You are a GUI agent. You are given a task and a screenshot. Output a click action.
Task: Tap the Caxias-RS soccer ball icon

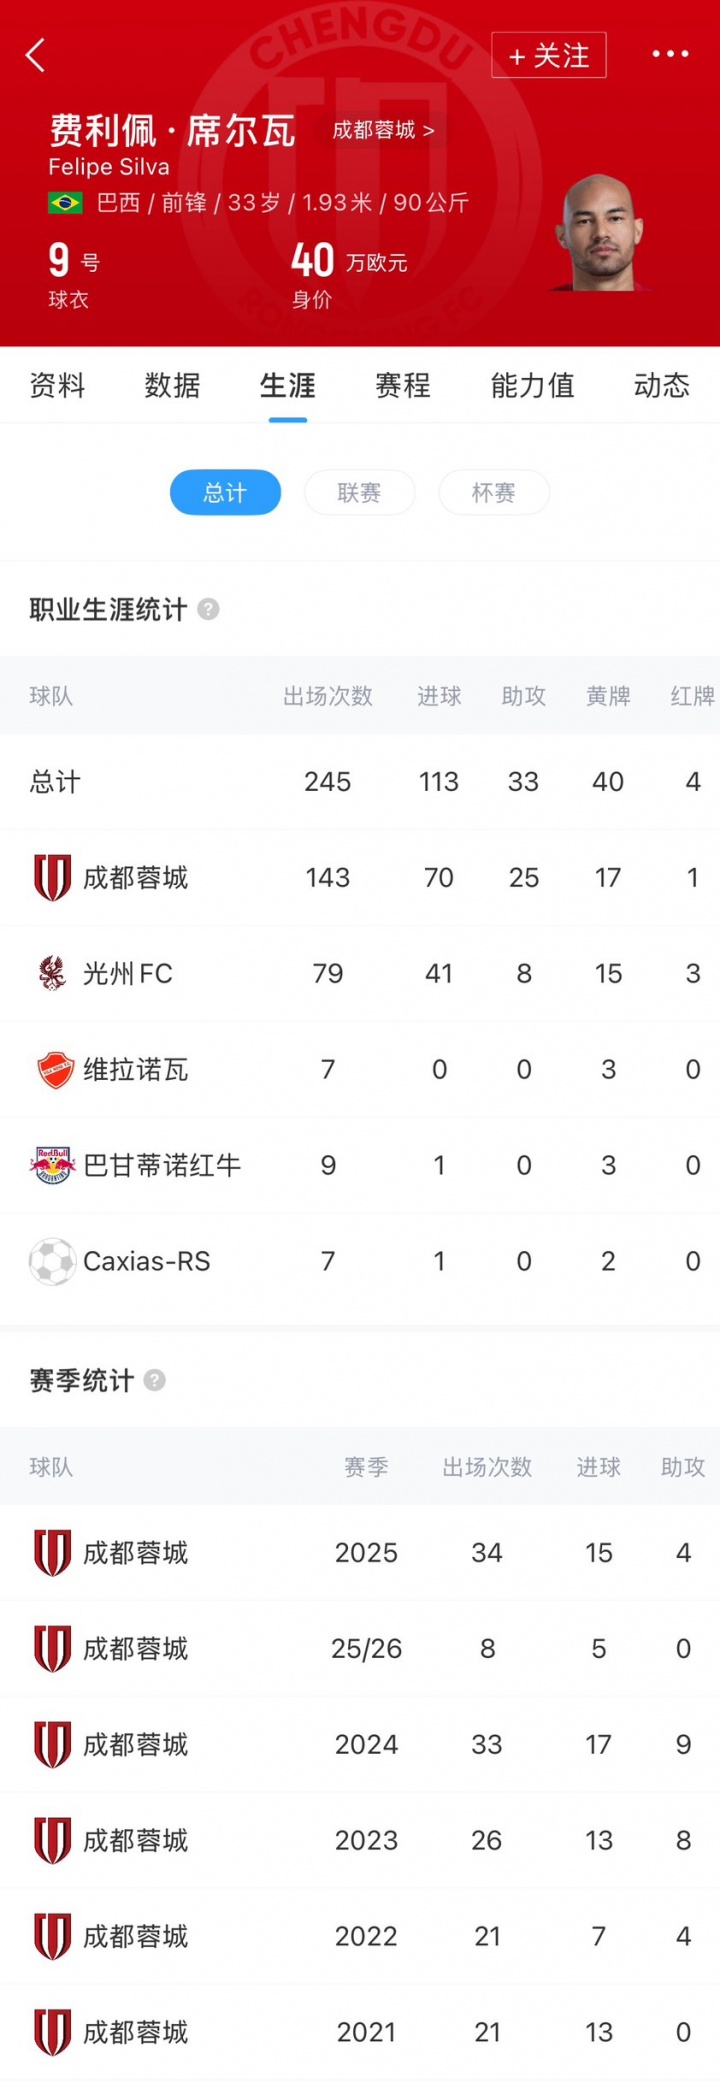pos(52,1261)
